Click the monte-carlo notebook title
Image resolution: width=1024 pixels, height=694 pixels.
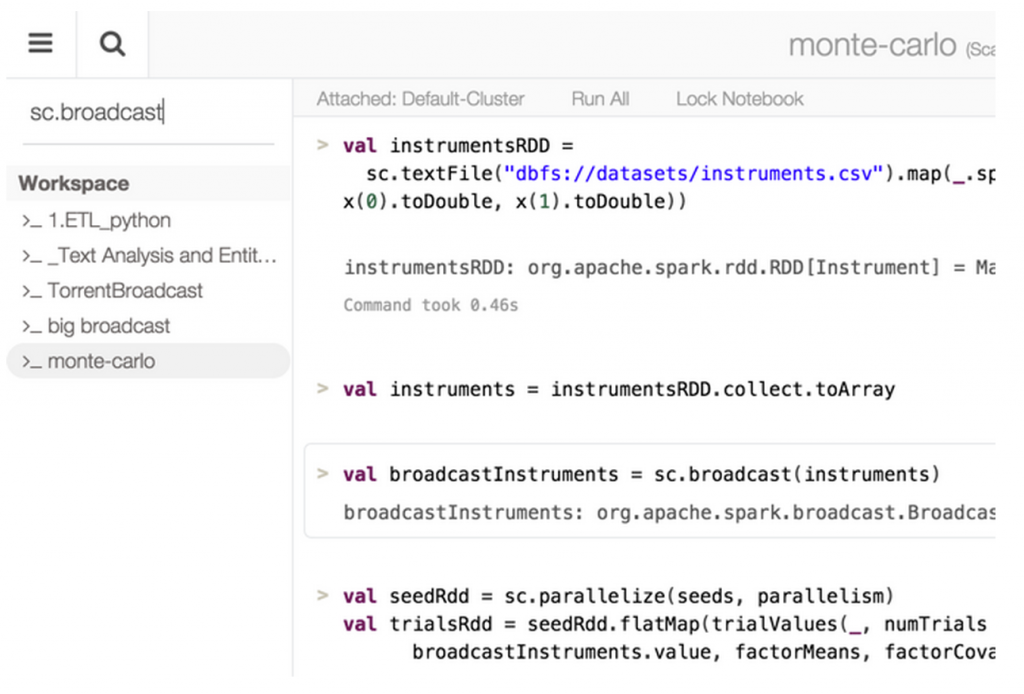(x=871, y=45)
